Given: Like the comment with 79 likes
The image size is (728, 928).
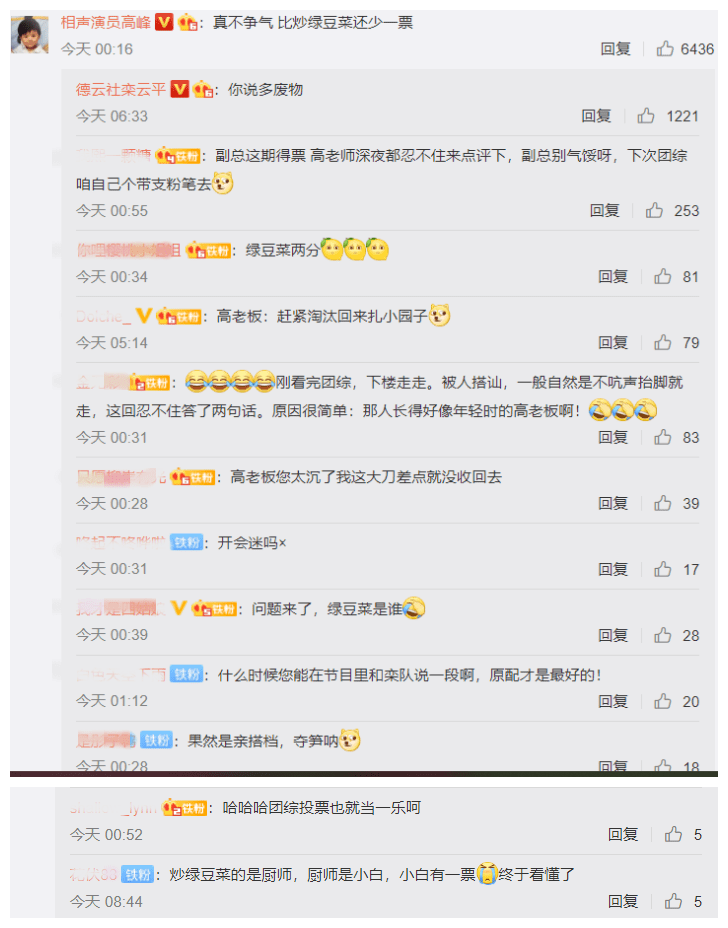Looking at the screenshot, I should [x=662, y=342].
